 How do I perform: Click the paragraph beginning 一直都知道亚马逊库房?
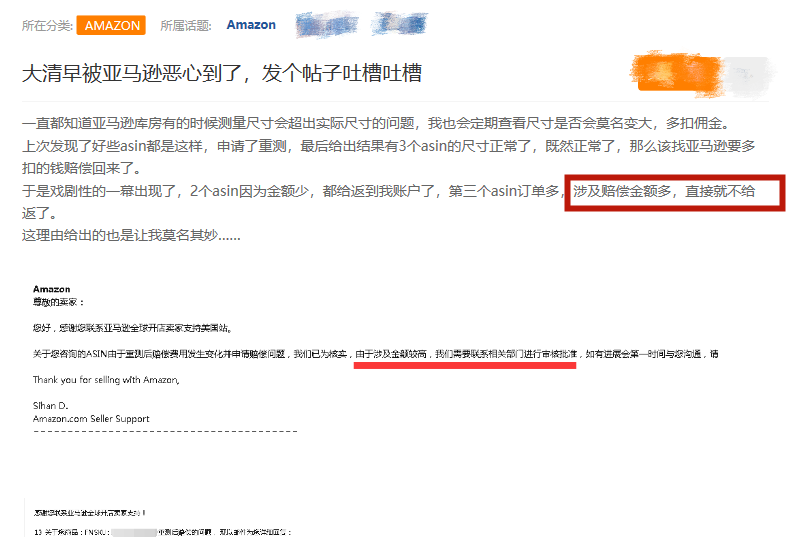[376, 123]
